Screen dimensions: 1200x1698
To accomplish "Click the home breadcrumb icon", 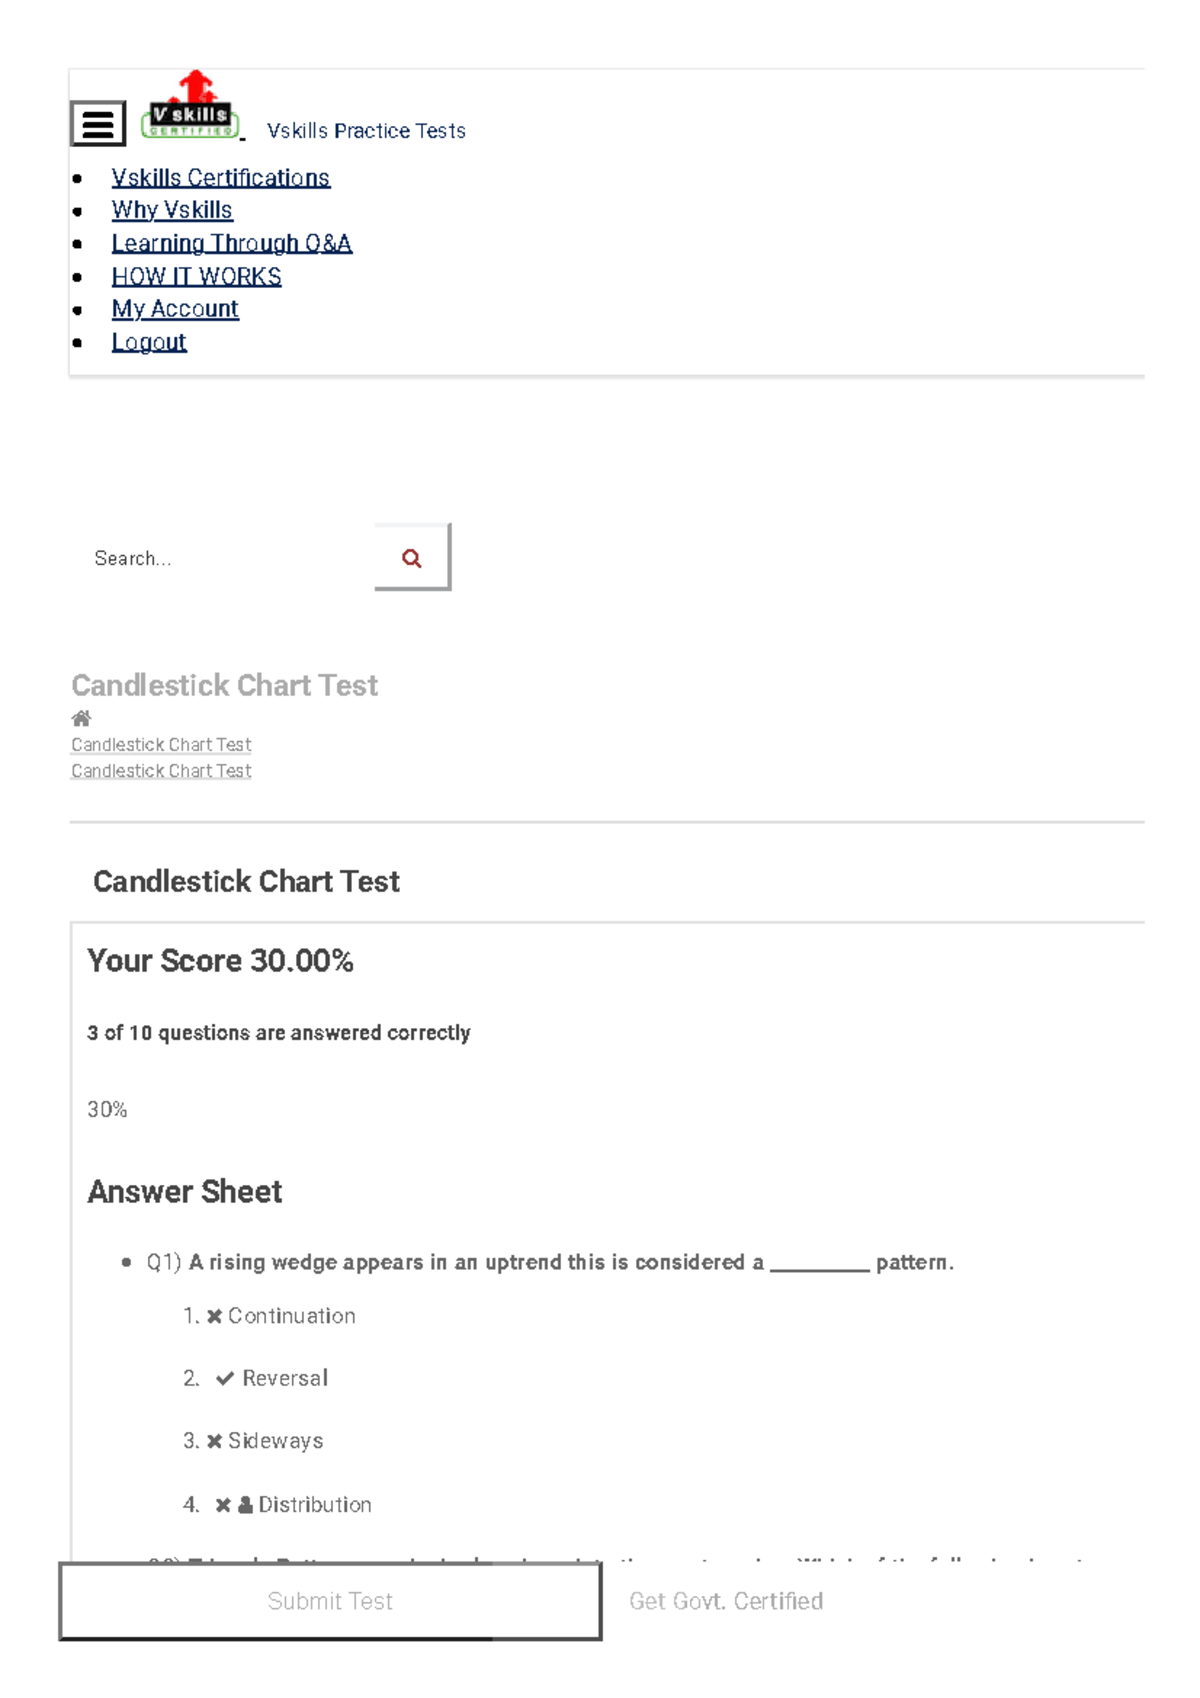I will (80, 717).
